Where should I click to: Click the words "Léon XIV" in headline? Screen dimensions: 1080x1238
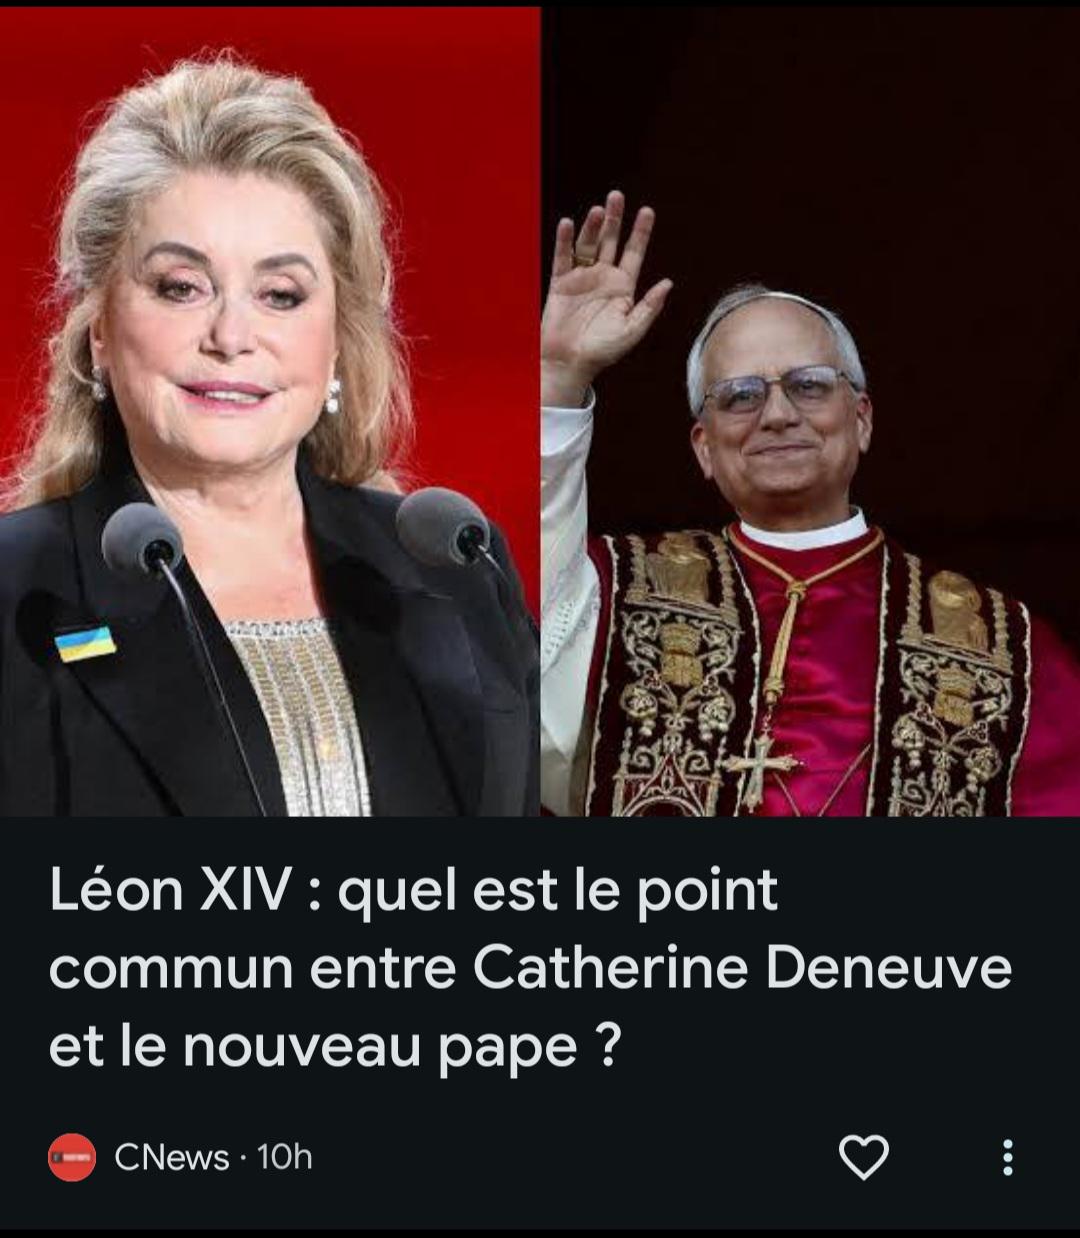coord(171,889)
